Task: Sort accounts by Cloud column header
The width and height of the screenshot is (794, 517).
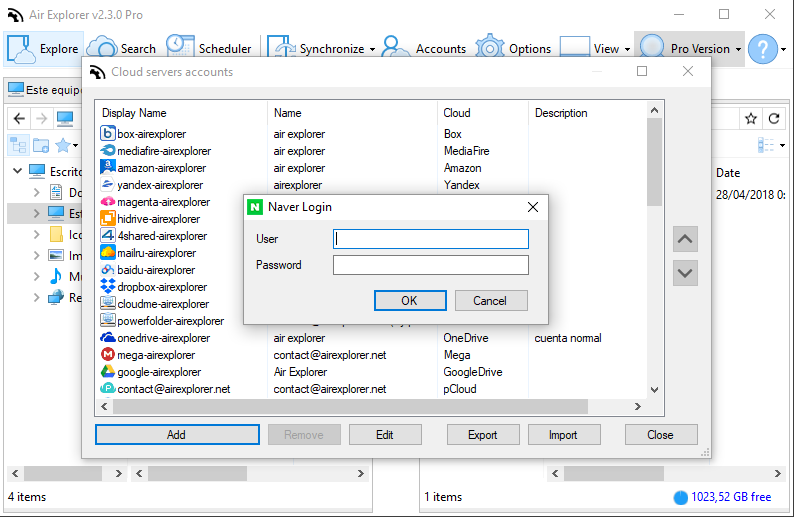Action: (x=457, y=113)
